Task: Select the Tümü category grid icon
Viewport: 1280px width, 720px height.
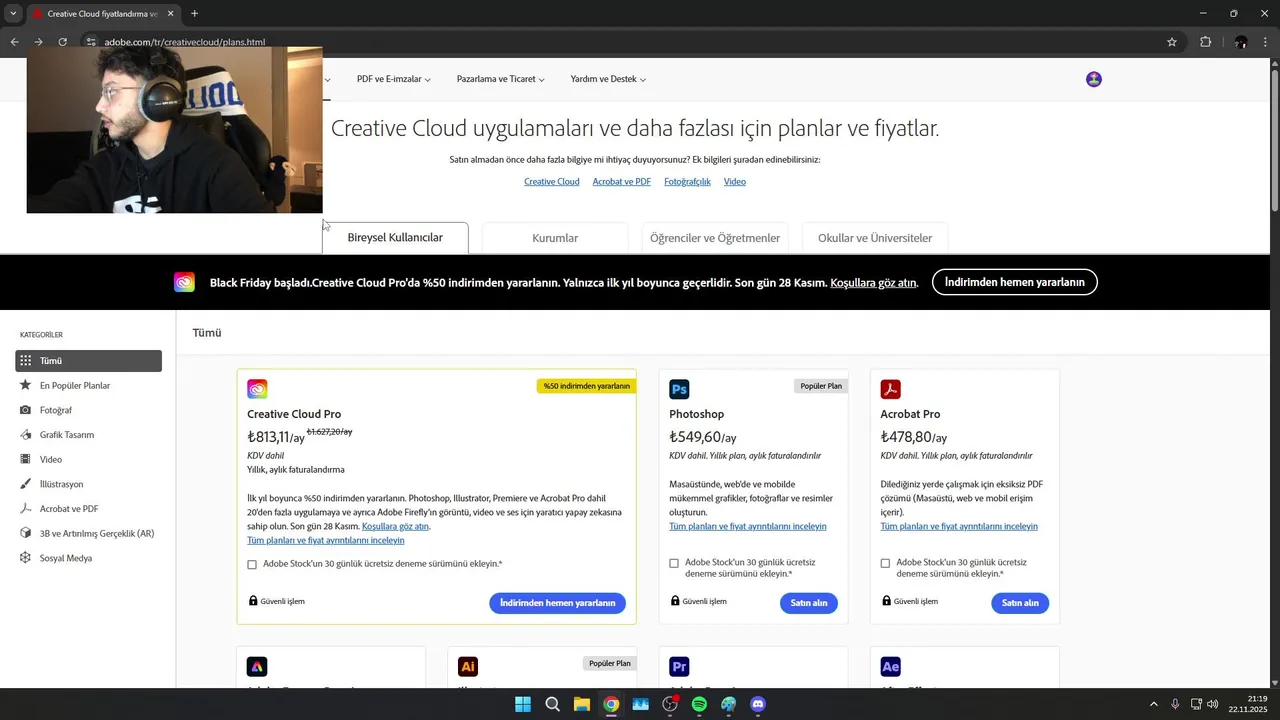Action: point(26,361)
